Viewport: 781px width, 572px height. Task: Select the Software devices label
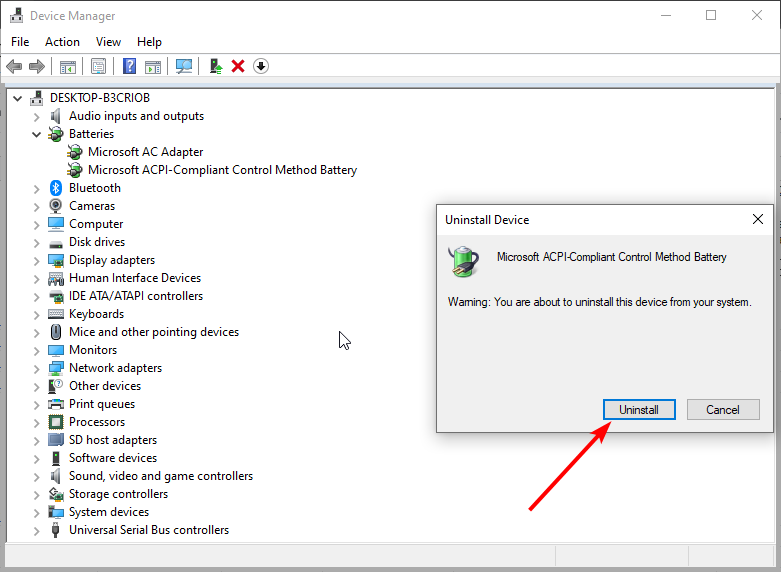[x=113, y=458]
